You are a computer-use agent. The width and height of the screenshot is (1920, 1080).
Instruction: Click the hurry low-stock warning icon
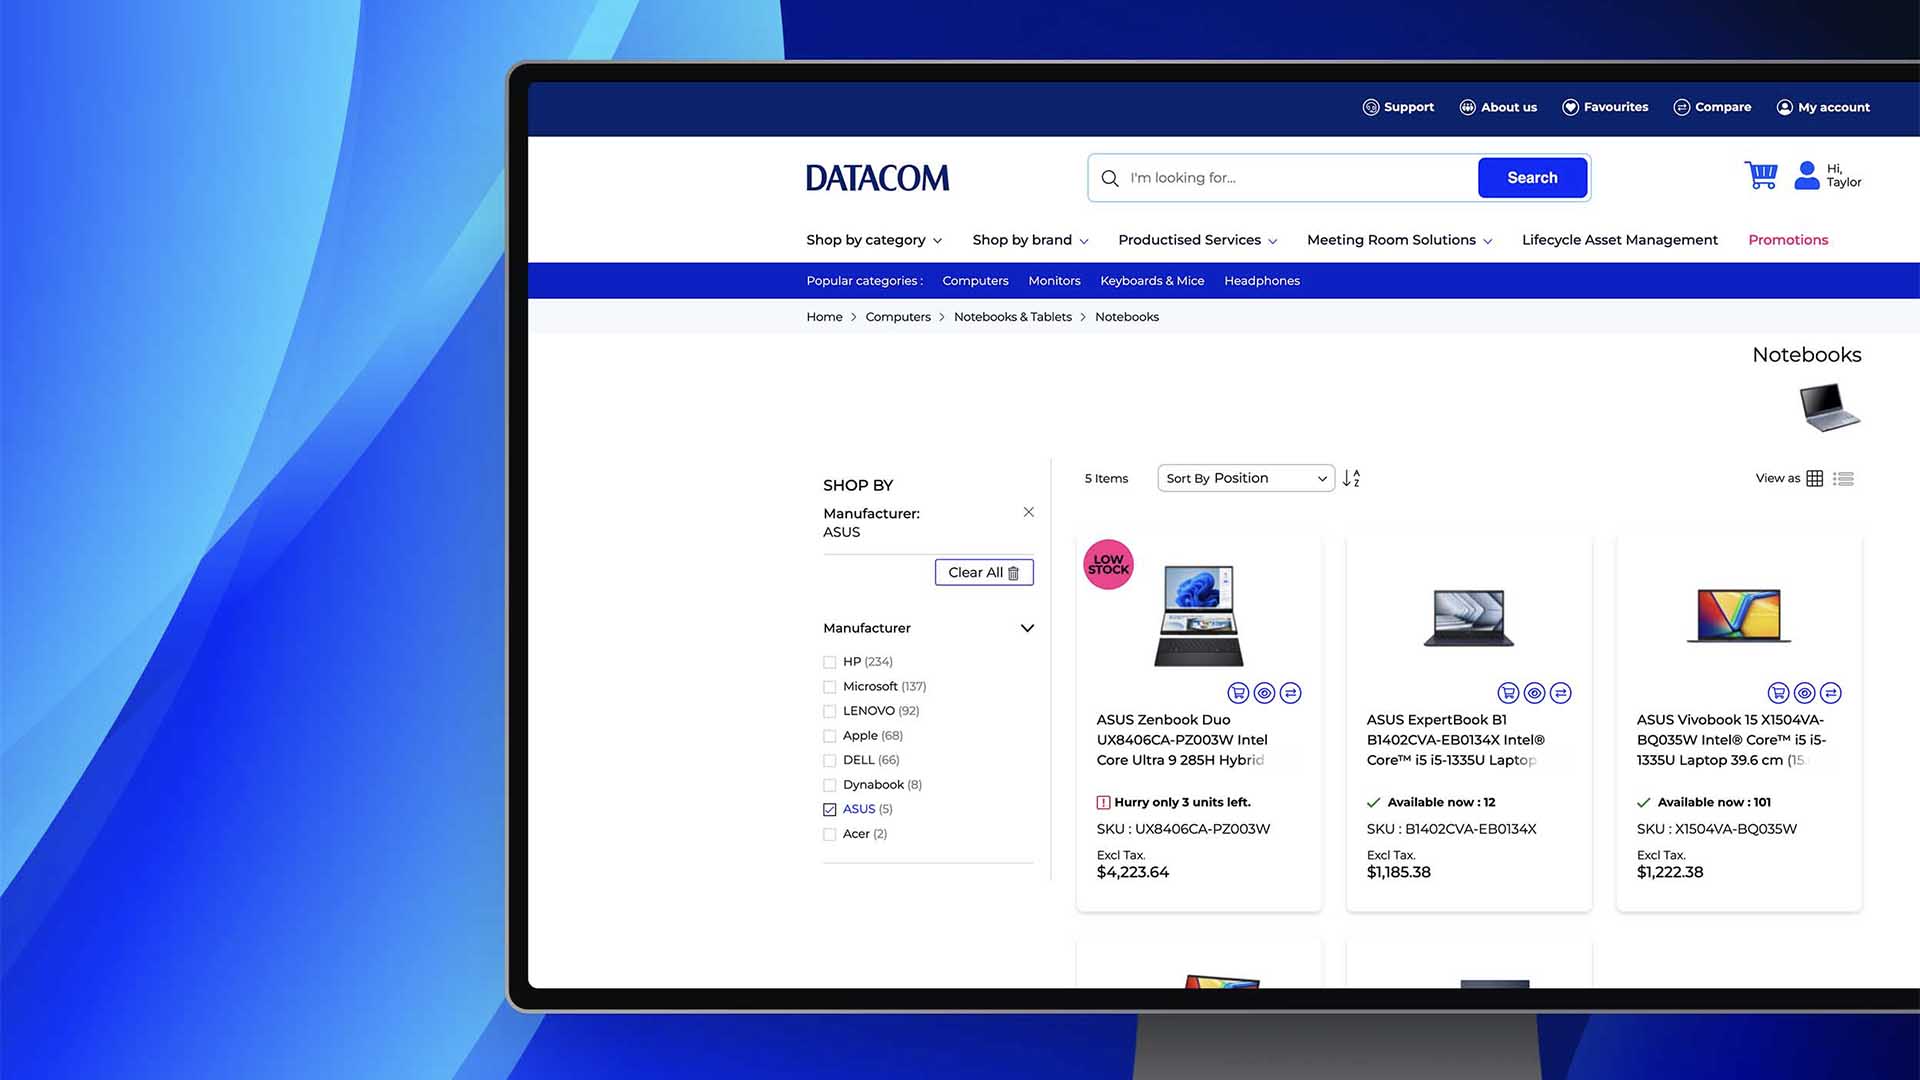pyautogui.click(x=1103, y=802)
